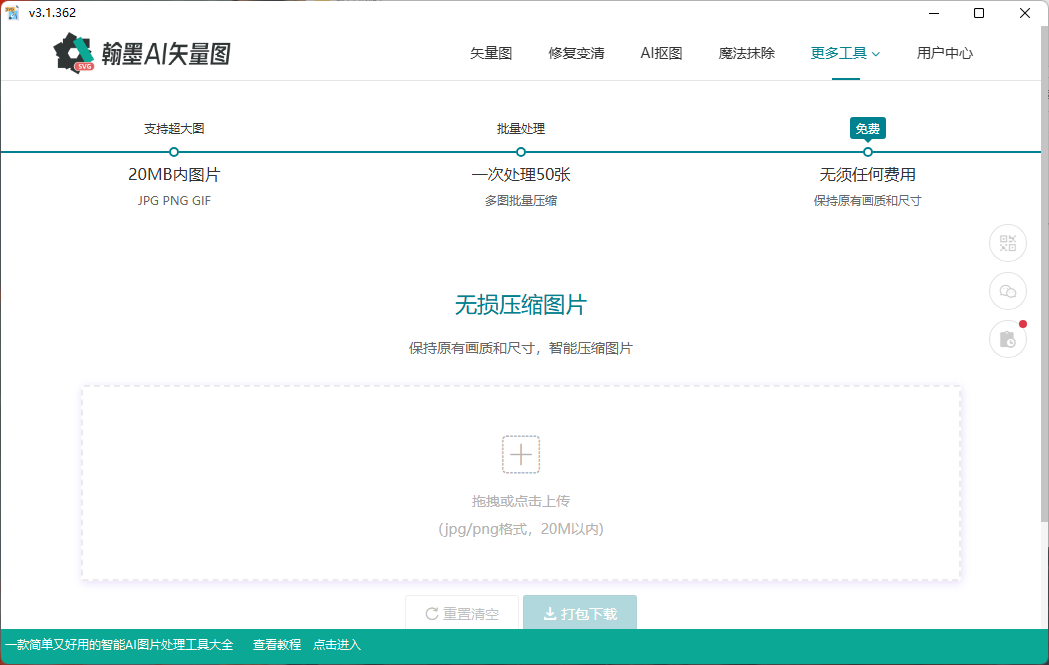Open the 查看教程 link
The width and height of the screenshot is (1049, 665).
pyautogui.click(x=277, y=645)
